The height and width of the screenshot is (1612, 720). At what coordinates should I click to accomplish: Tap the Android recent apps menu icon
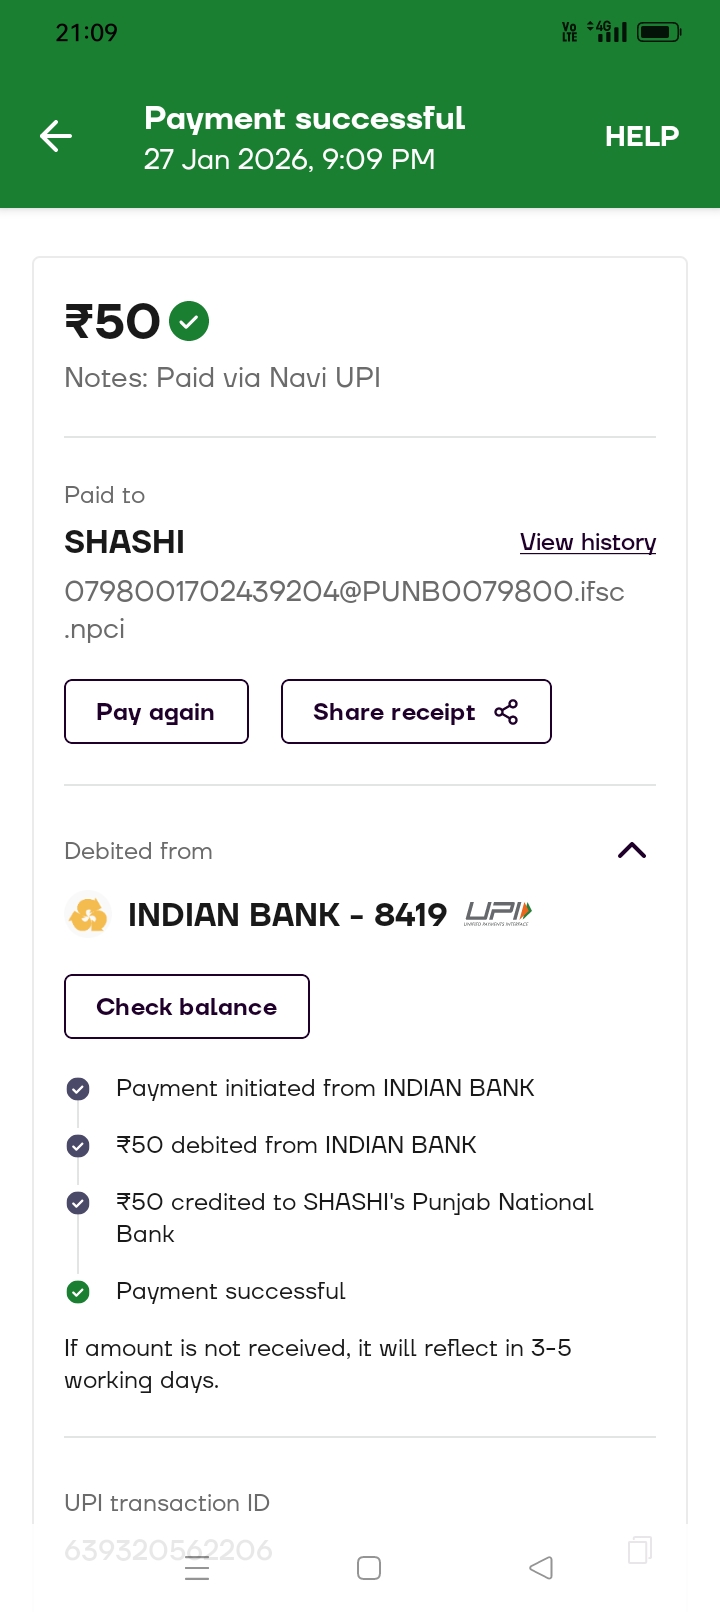(x=198, y=1569)
